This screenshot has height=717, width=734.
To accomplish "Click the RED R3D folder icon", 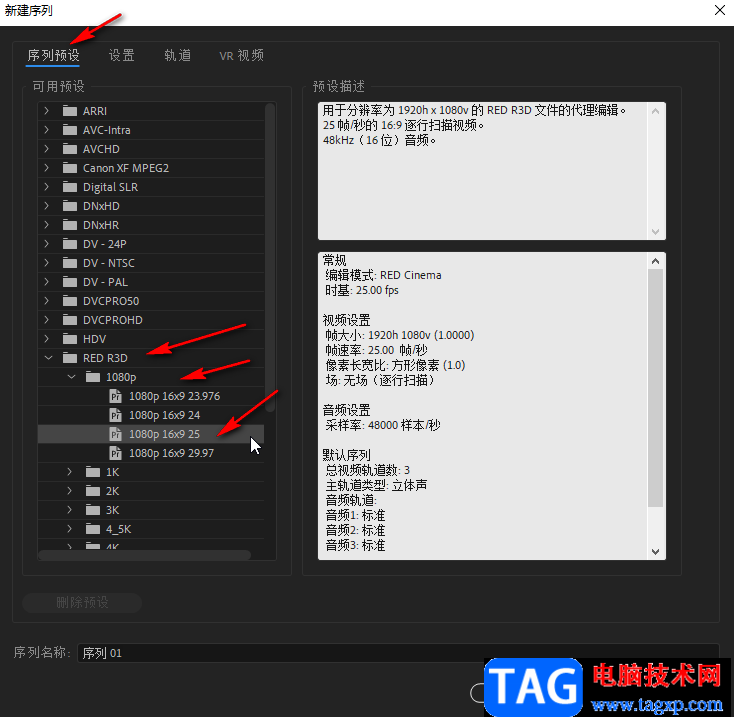I will pyautogui.click(x=70, y=358).
